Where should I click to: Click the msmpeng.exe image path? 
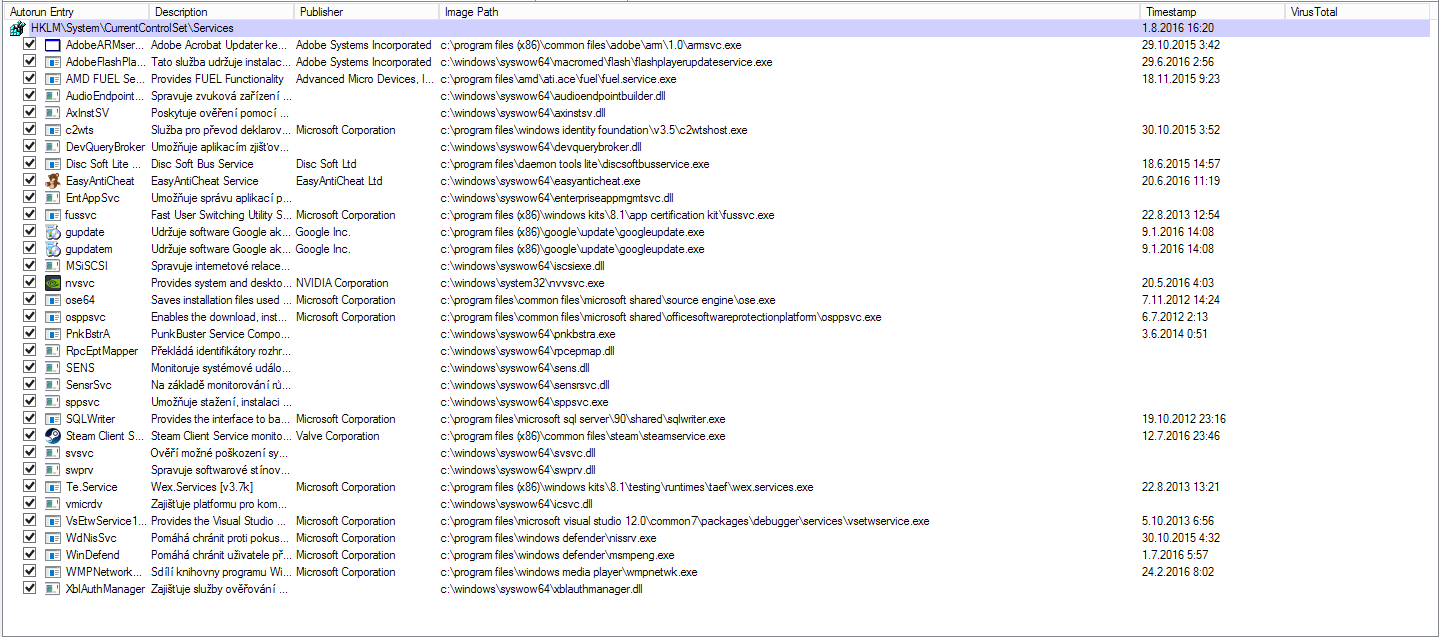tap(557, 555)
